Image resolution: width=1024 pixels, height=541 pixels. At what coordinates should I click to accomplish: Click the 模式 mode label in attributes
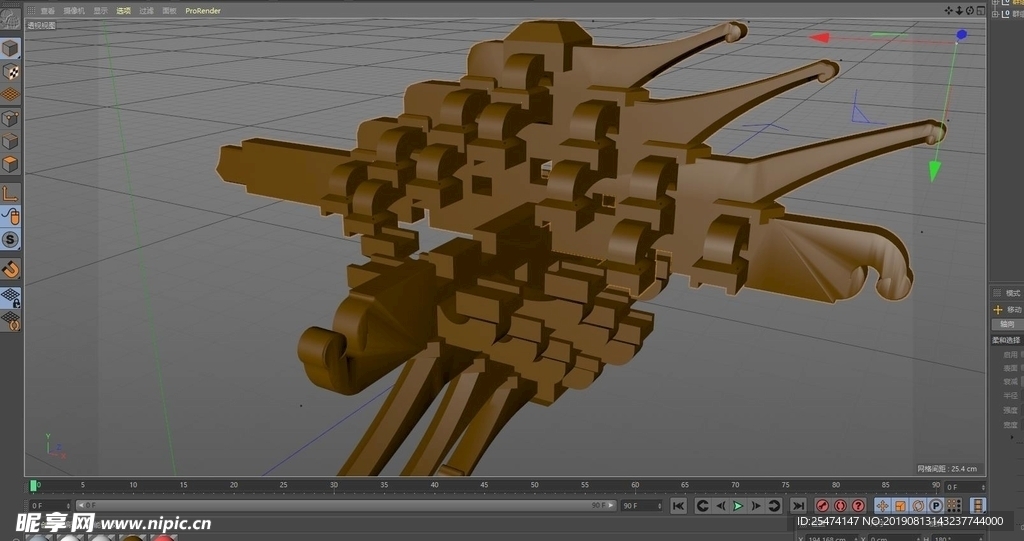click(x=1012, y=293)
